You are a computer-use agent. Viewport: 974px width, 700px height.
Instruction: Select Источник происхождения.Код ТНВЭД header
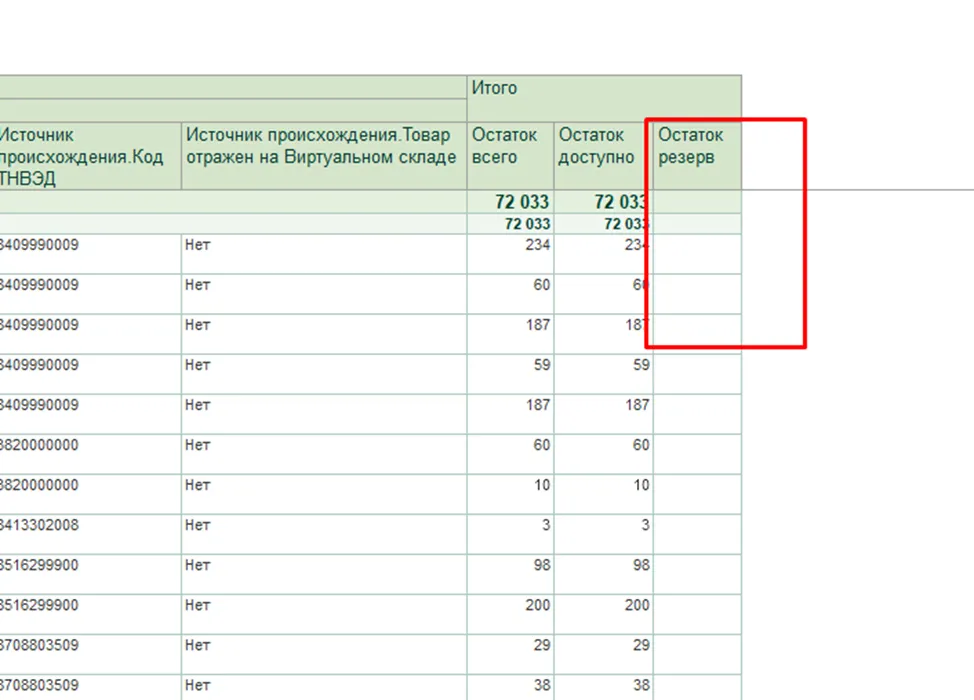coord(90,156)
